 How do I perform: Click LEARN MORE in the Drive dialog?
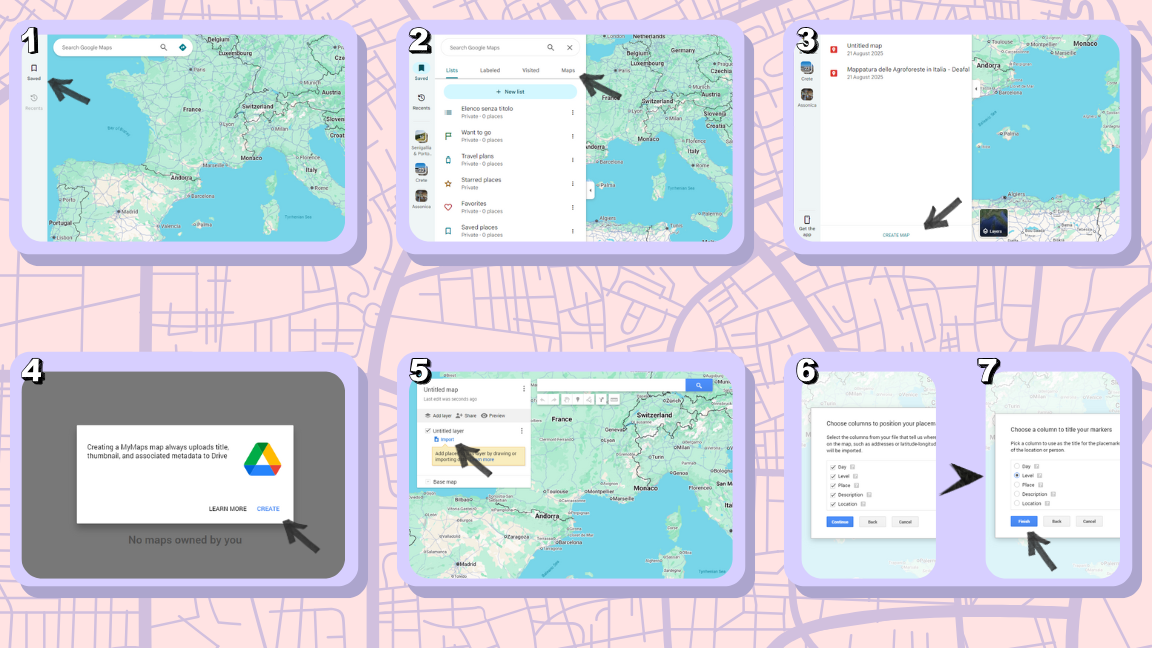(228, 508)
